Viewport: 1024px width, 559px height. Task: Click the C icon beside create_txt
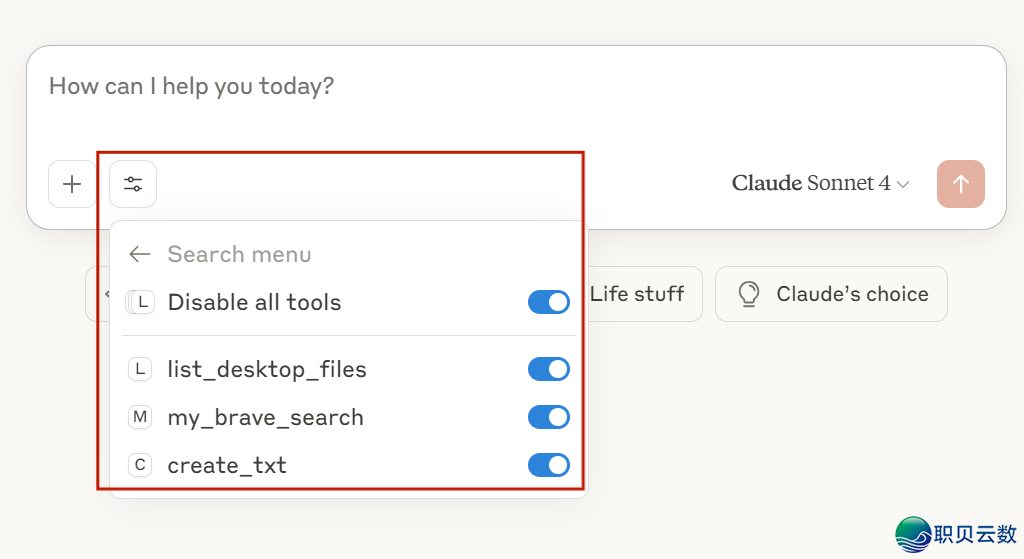tap(140, 465)
